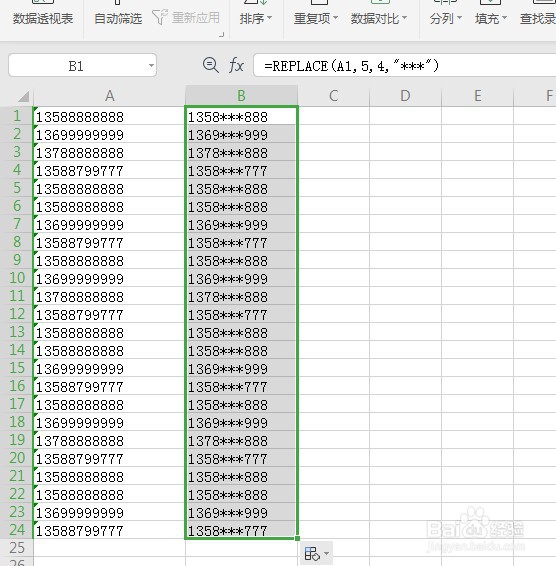Click the formula bar with REPLACE formula

tap(404, 65)
